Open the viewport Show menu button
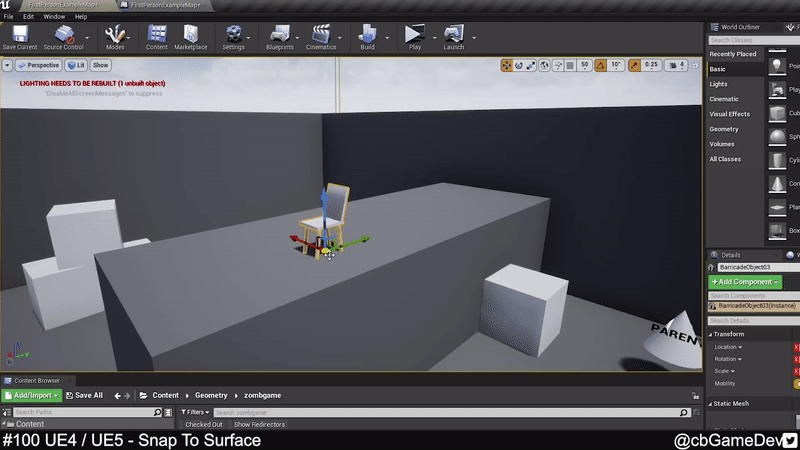 coord(101,65)
